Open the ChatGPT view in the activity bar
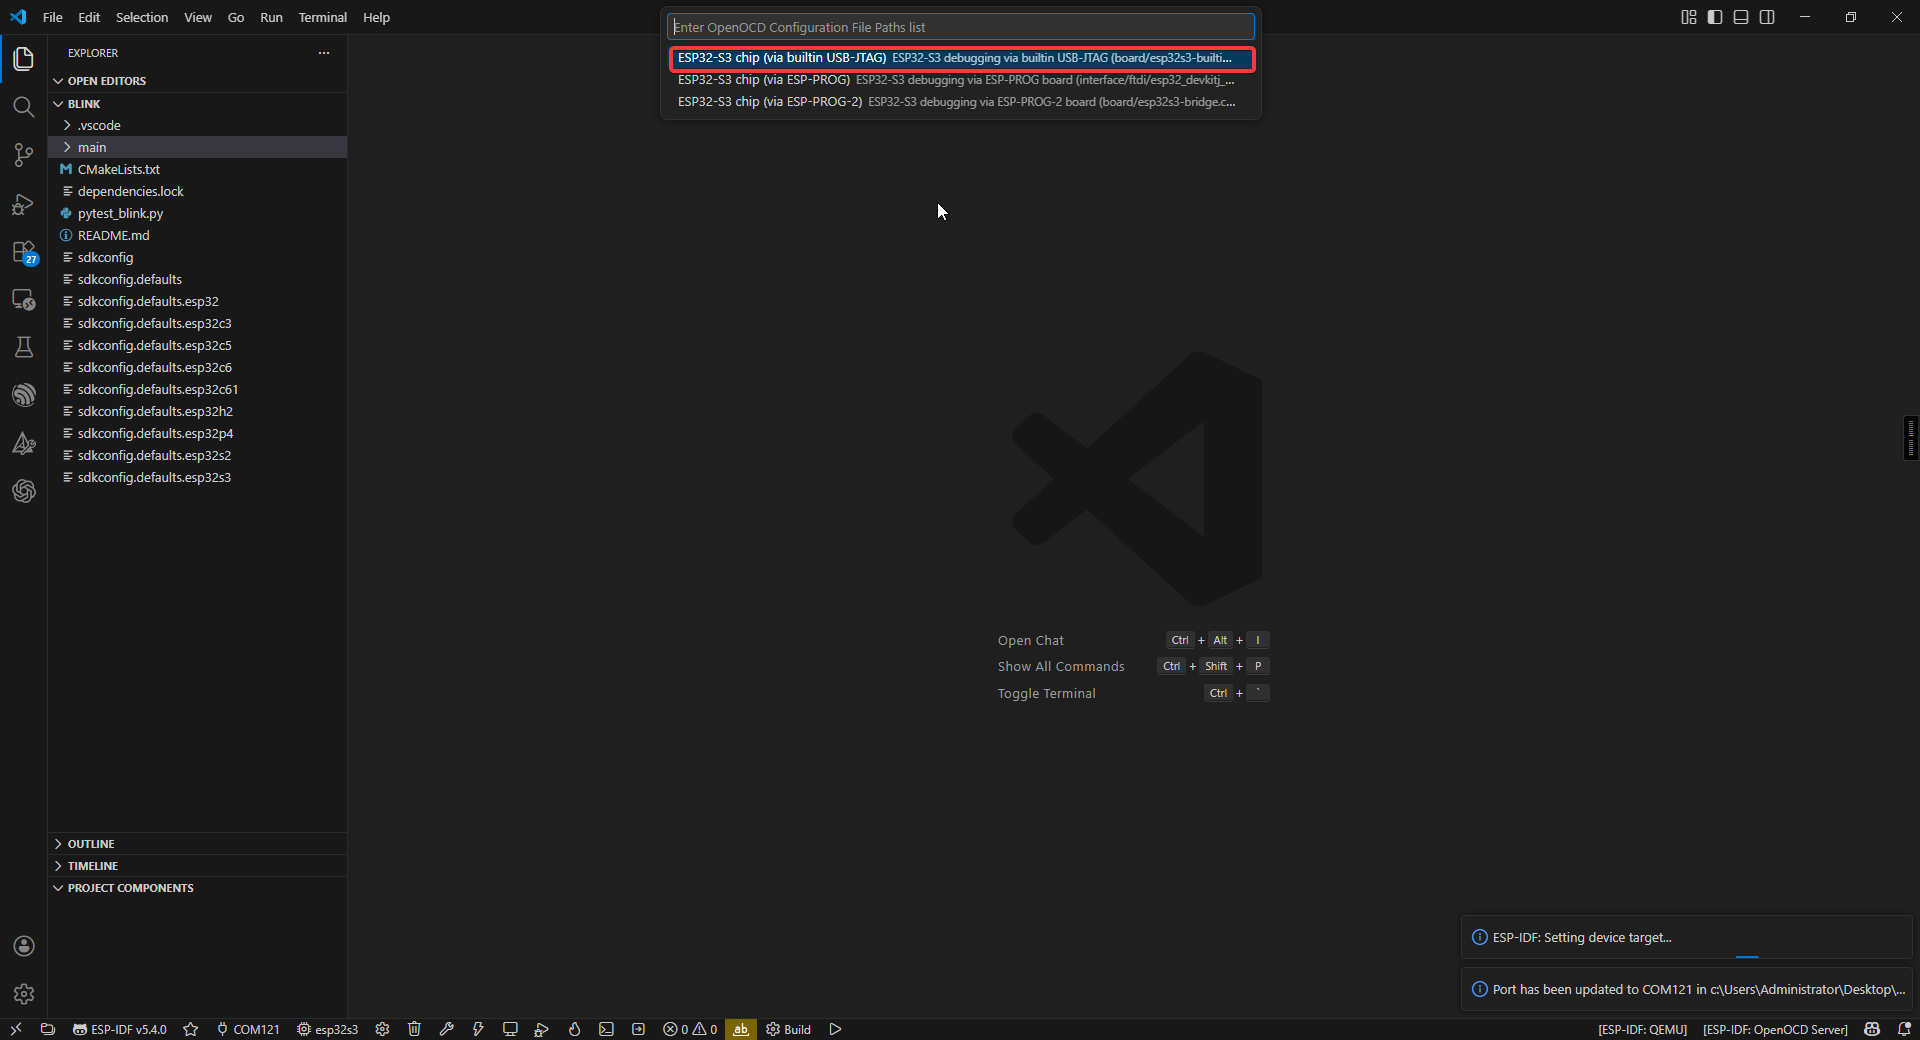Screen dimensions: 1920x1040 tap(24, 491)
